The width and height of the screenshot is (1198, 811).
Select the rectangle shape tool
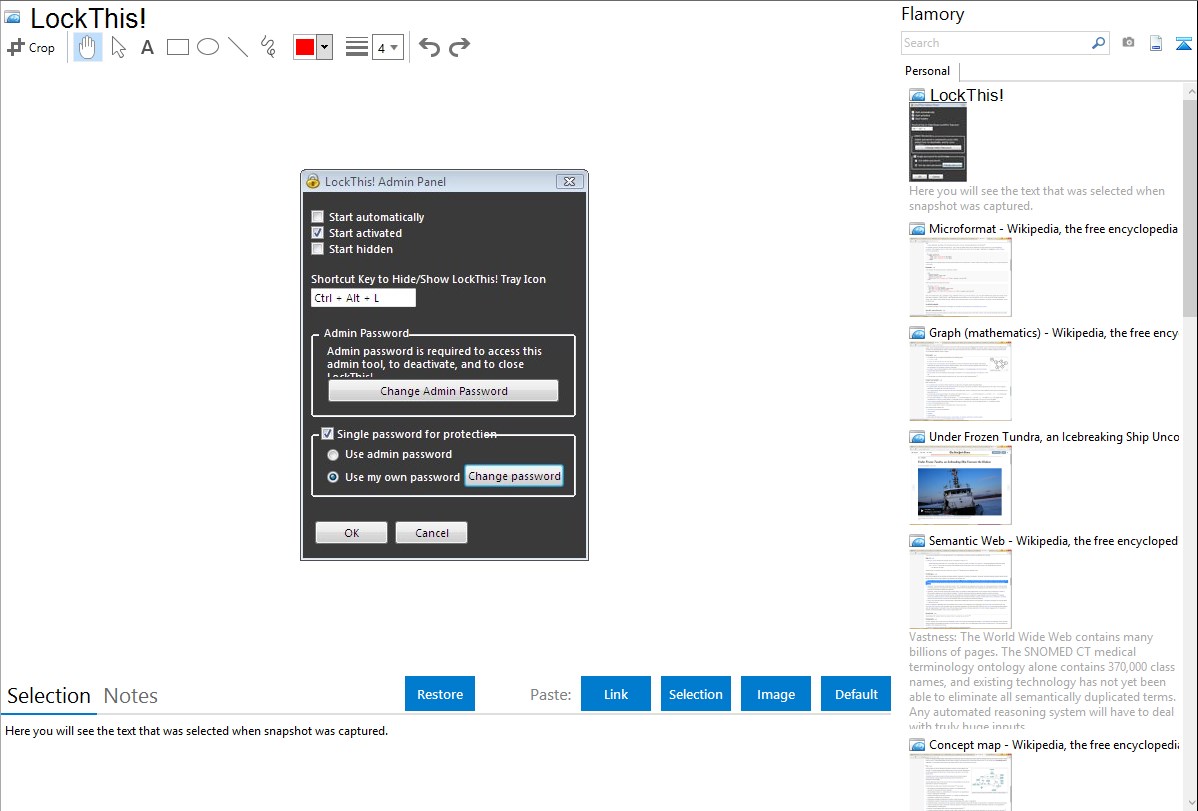[177, 47]
